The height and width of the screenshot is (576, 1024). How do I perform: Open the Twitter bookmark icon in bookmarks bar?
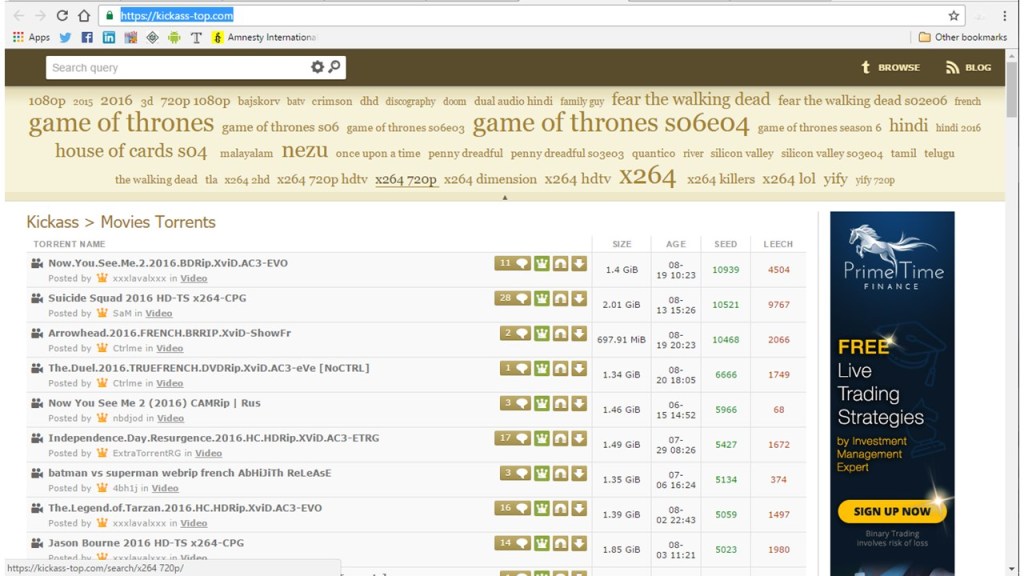click(x=65, y=37)
